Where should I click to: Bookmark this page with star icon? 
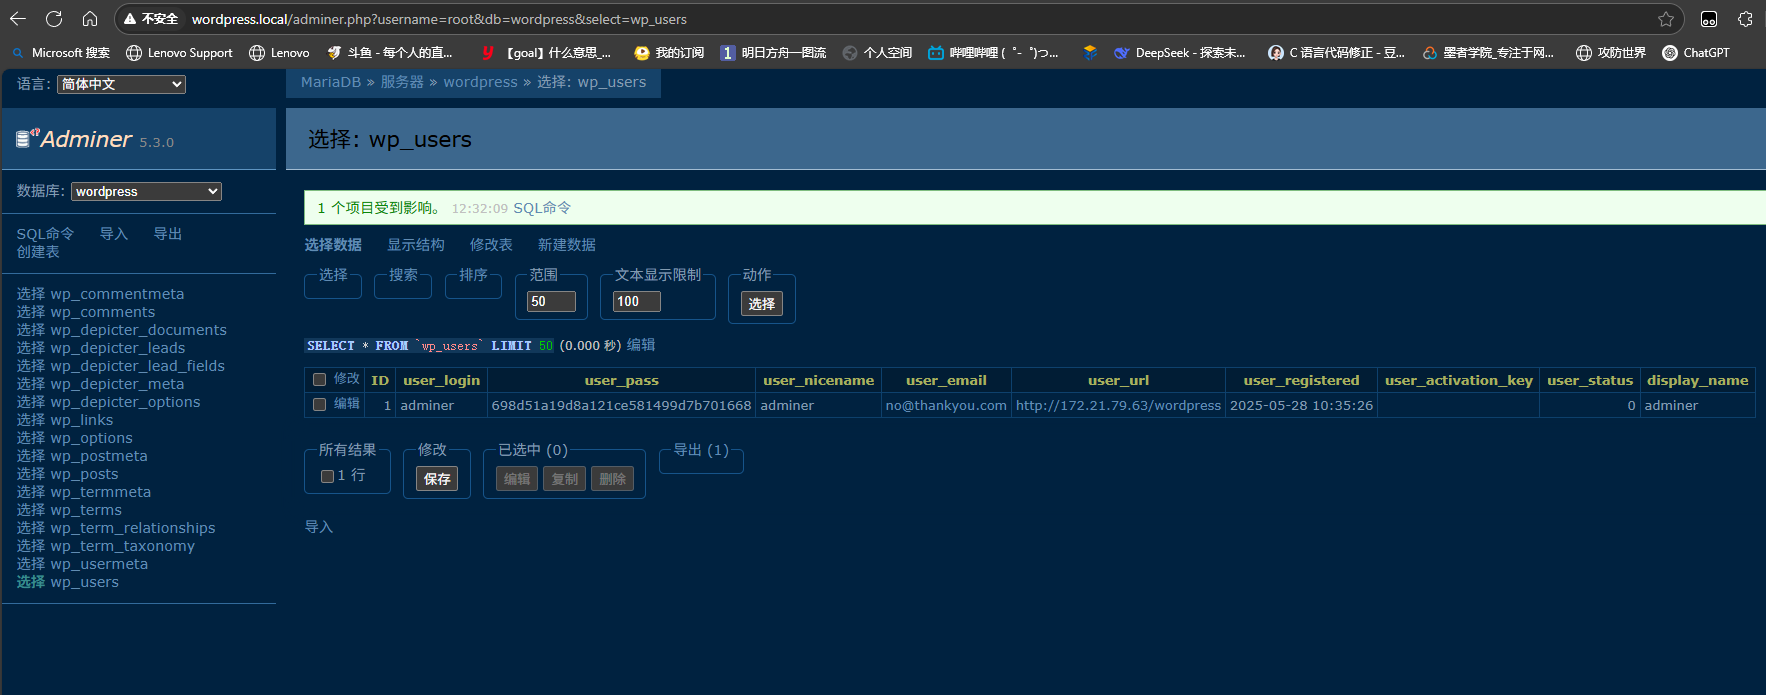[x=1666, y=19]
